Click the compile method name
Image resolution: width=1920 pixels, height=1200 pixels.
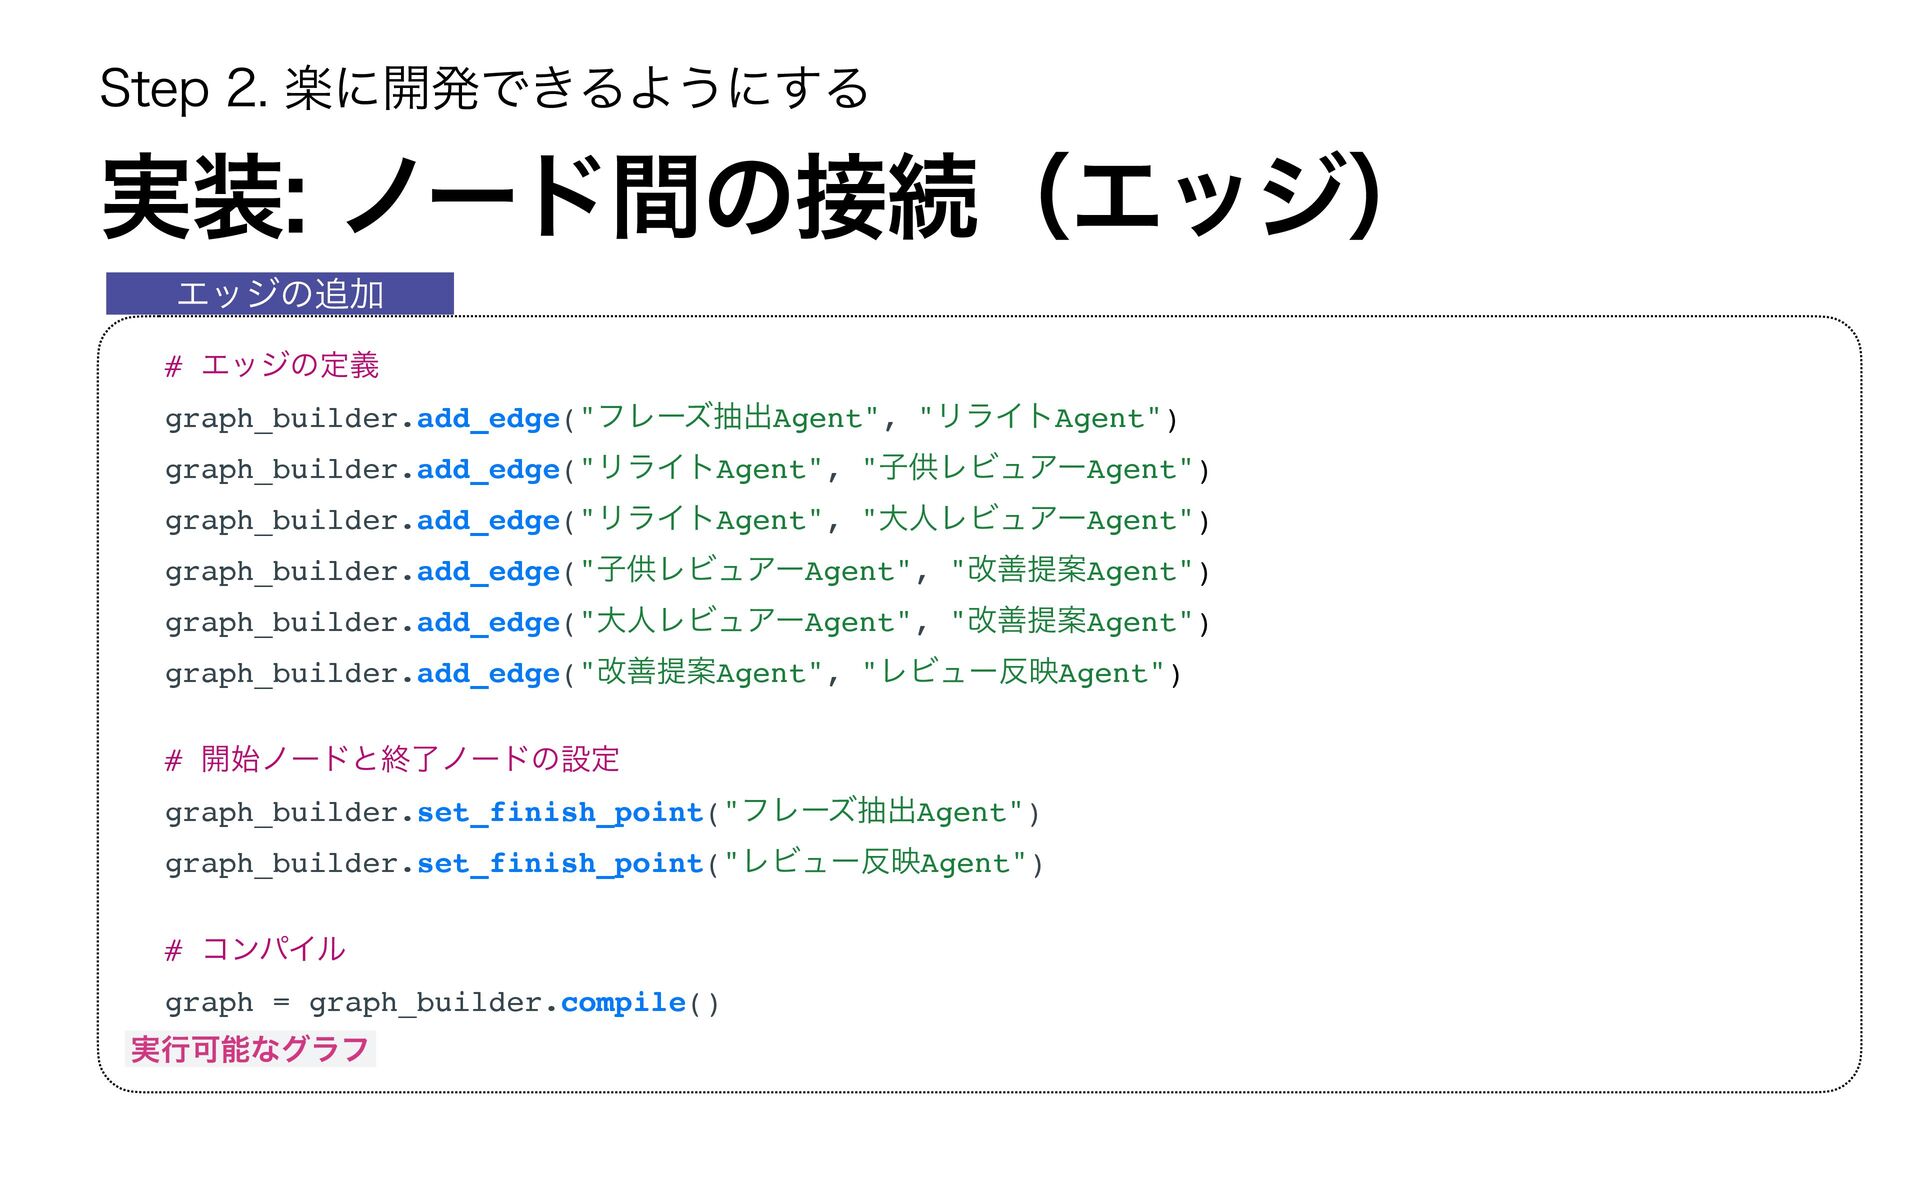(x=623, y=1002)
